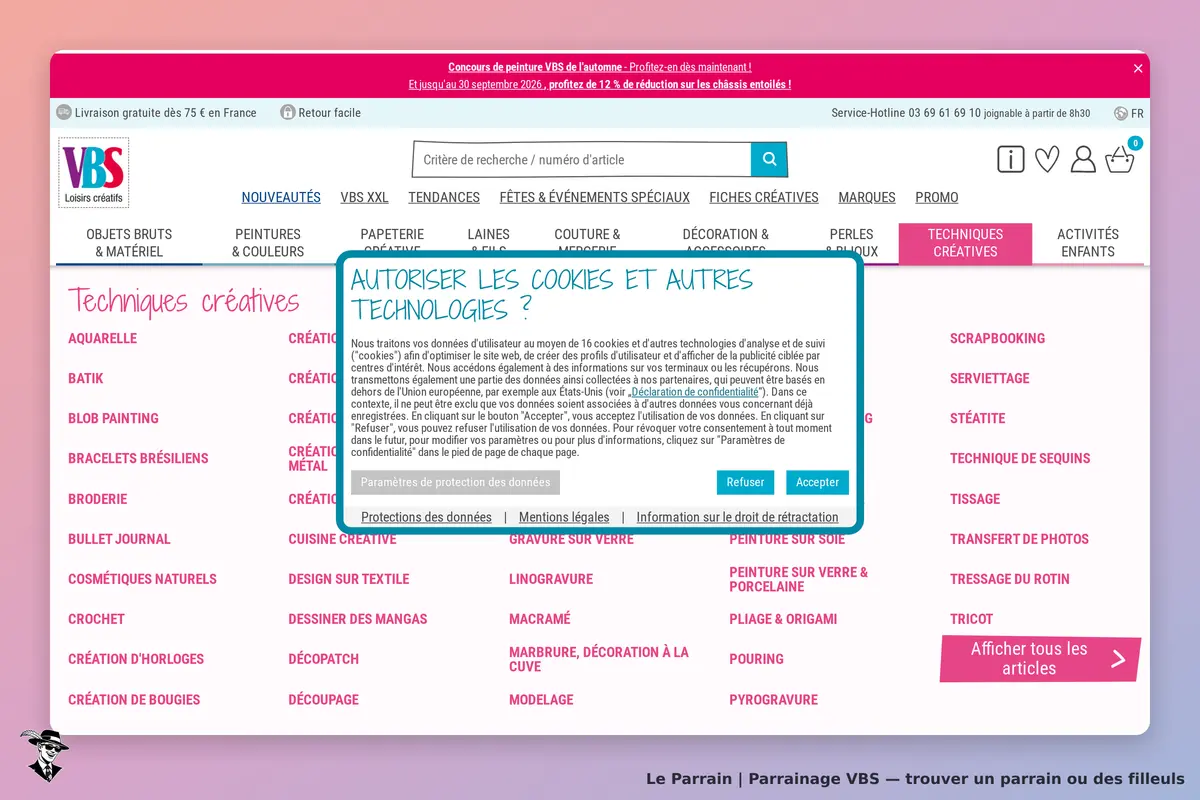Open the DESIGN SUR TEXTILE category

click(349, 579)
